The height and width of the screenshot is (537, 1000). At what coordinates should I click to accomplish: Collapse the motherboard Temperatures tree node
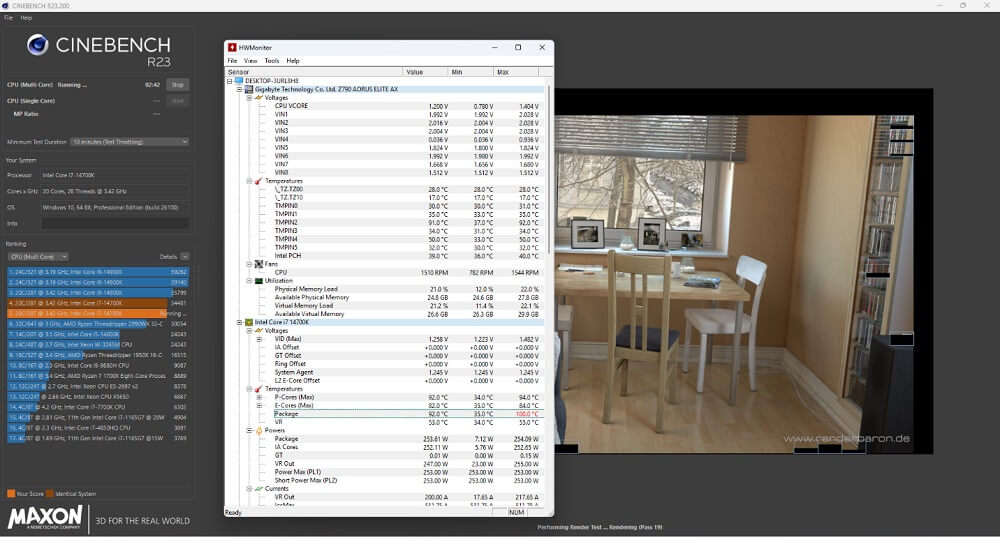click(249, 181)
